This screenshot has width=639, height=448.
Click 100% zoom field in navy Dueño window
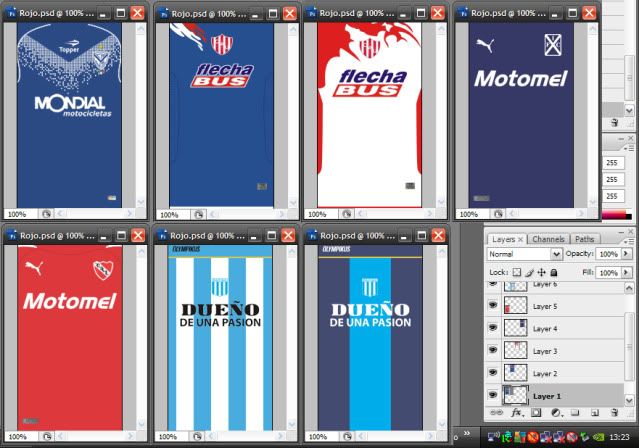[321, 437]
